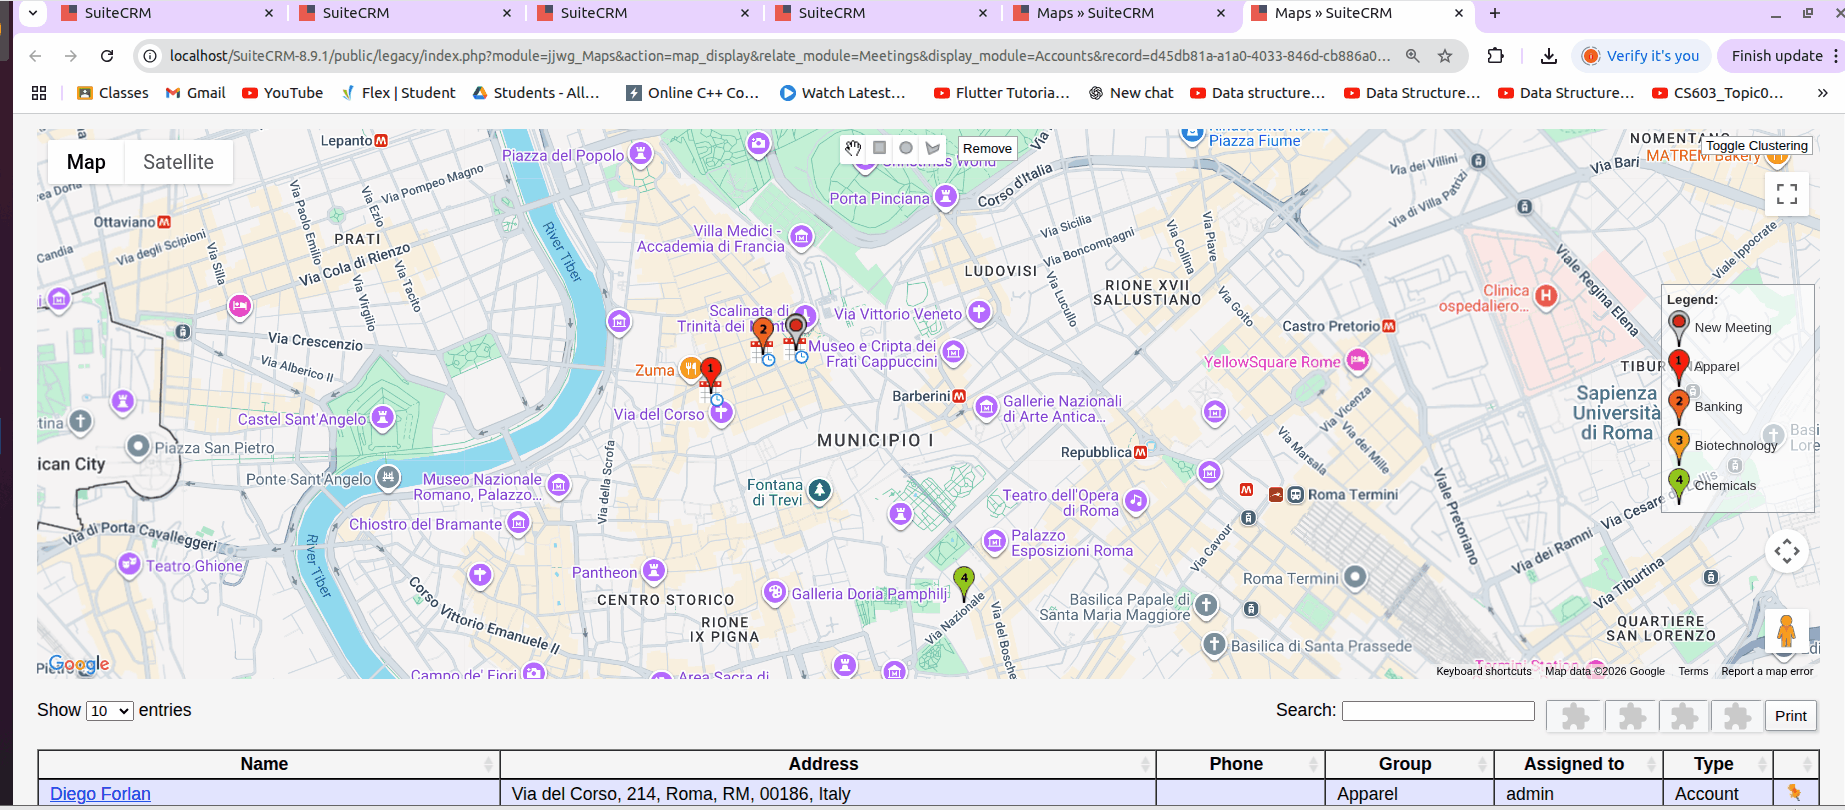Select the circle drawing tool

(x=906, y=148)
